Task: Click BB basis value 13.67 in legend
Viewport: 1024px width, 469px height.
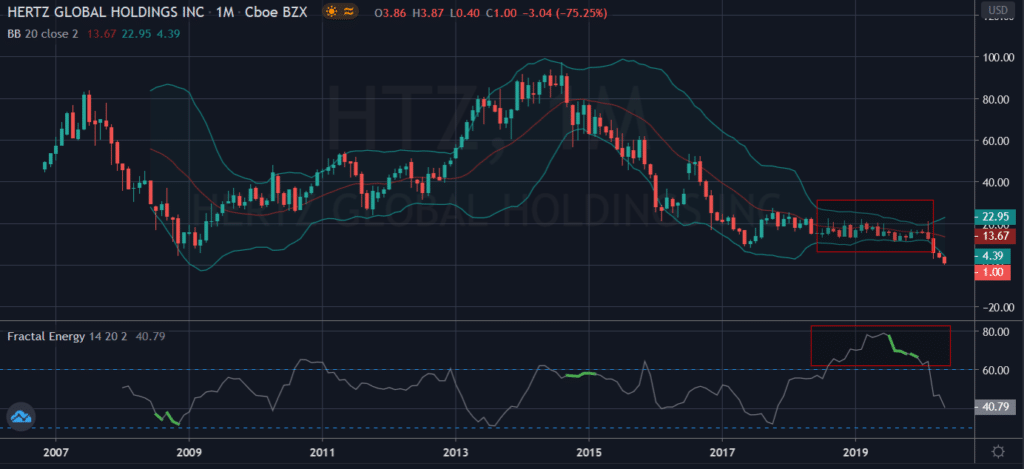Action: pyautogui.click(x=101, y=33)
